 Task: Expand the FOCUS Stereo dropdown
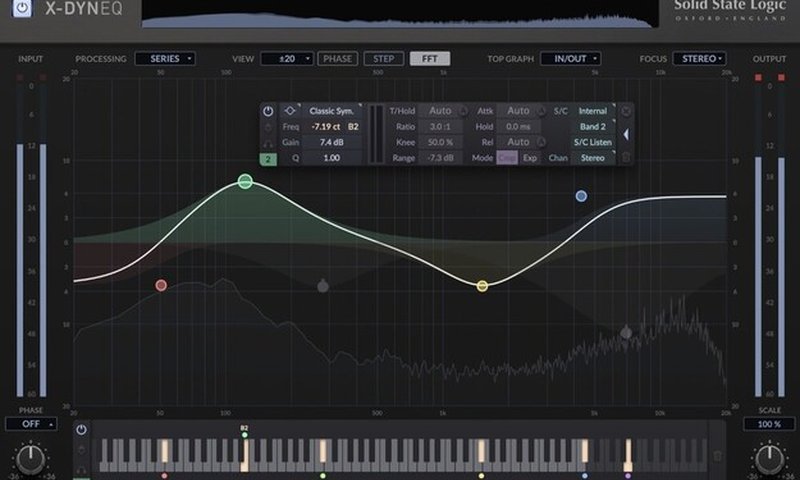coord(698,59)
